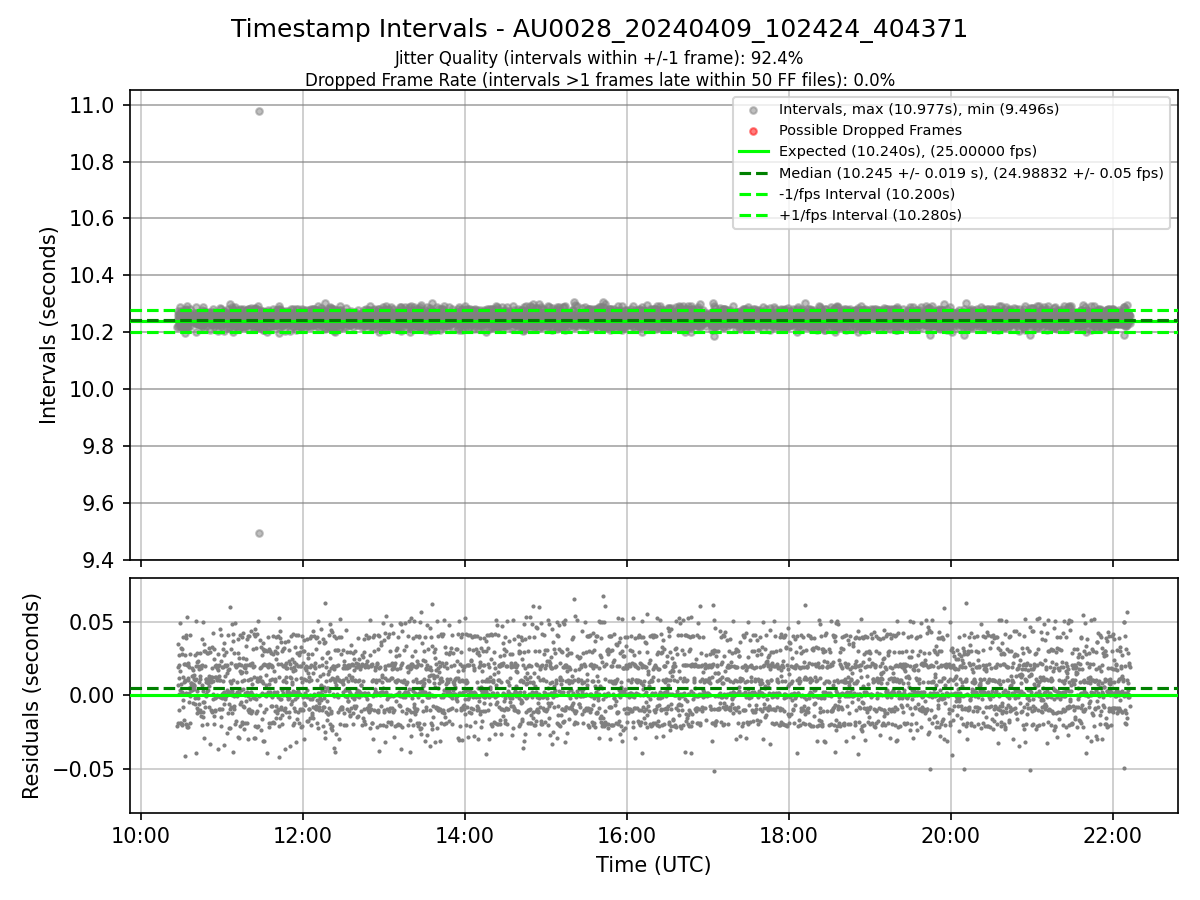Click the '18:00' x-axis tick label
The height and width of the screenshot is (900, 1200).
789,834
